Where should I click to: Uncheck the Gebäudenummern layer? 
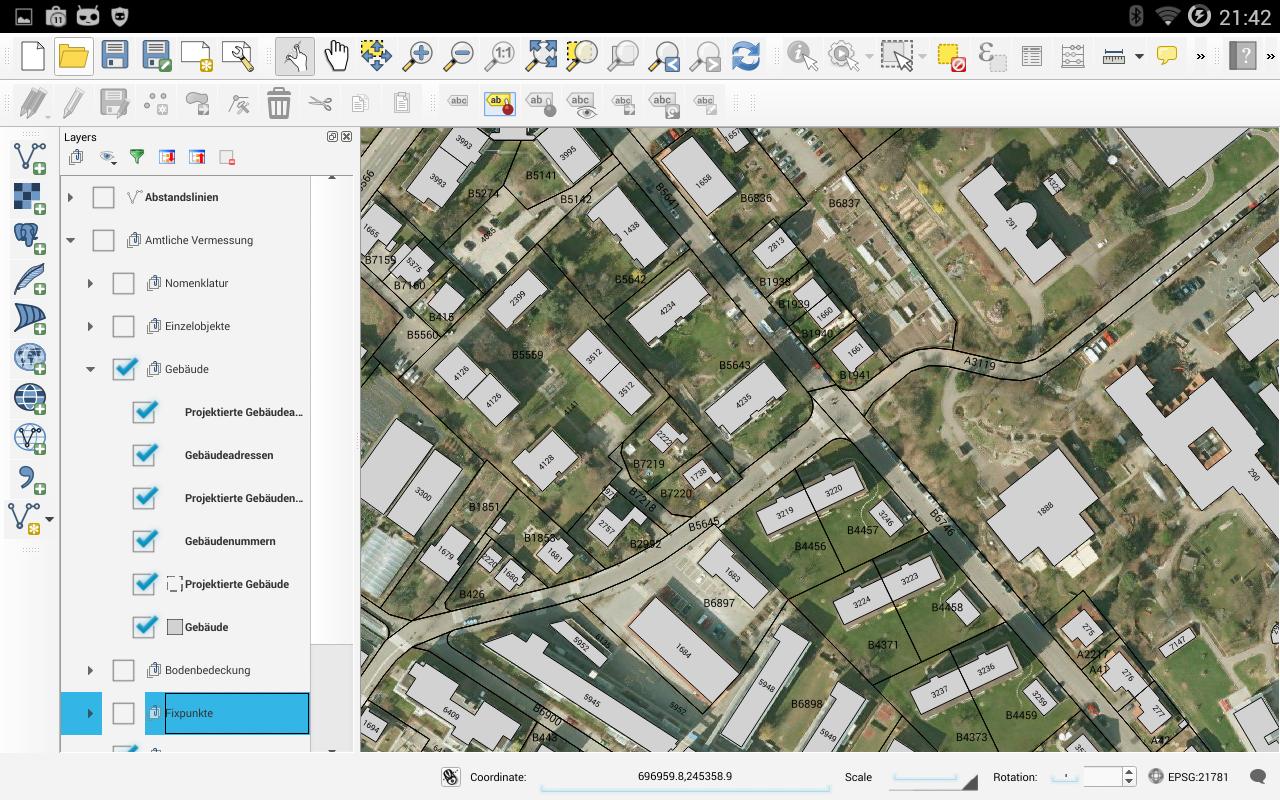click(145, 540)
